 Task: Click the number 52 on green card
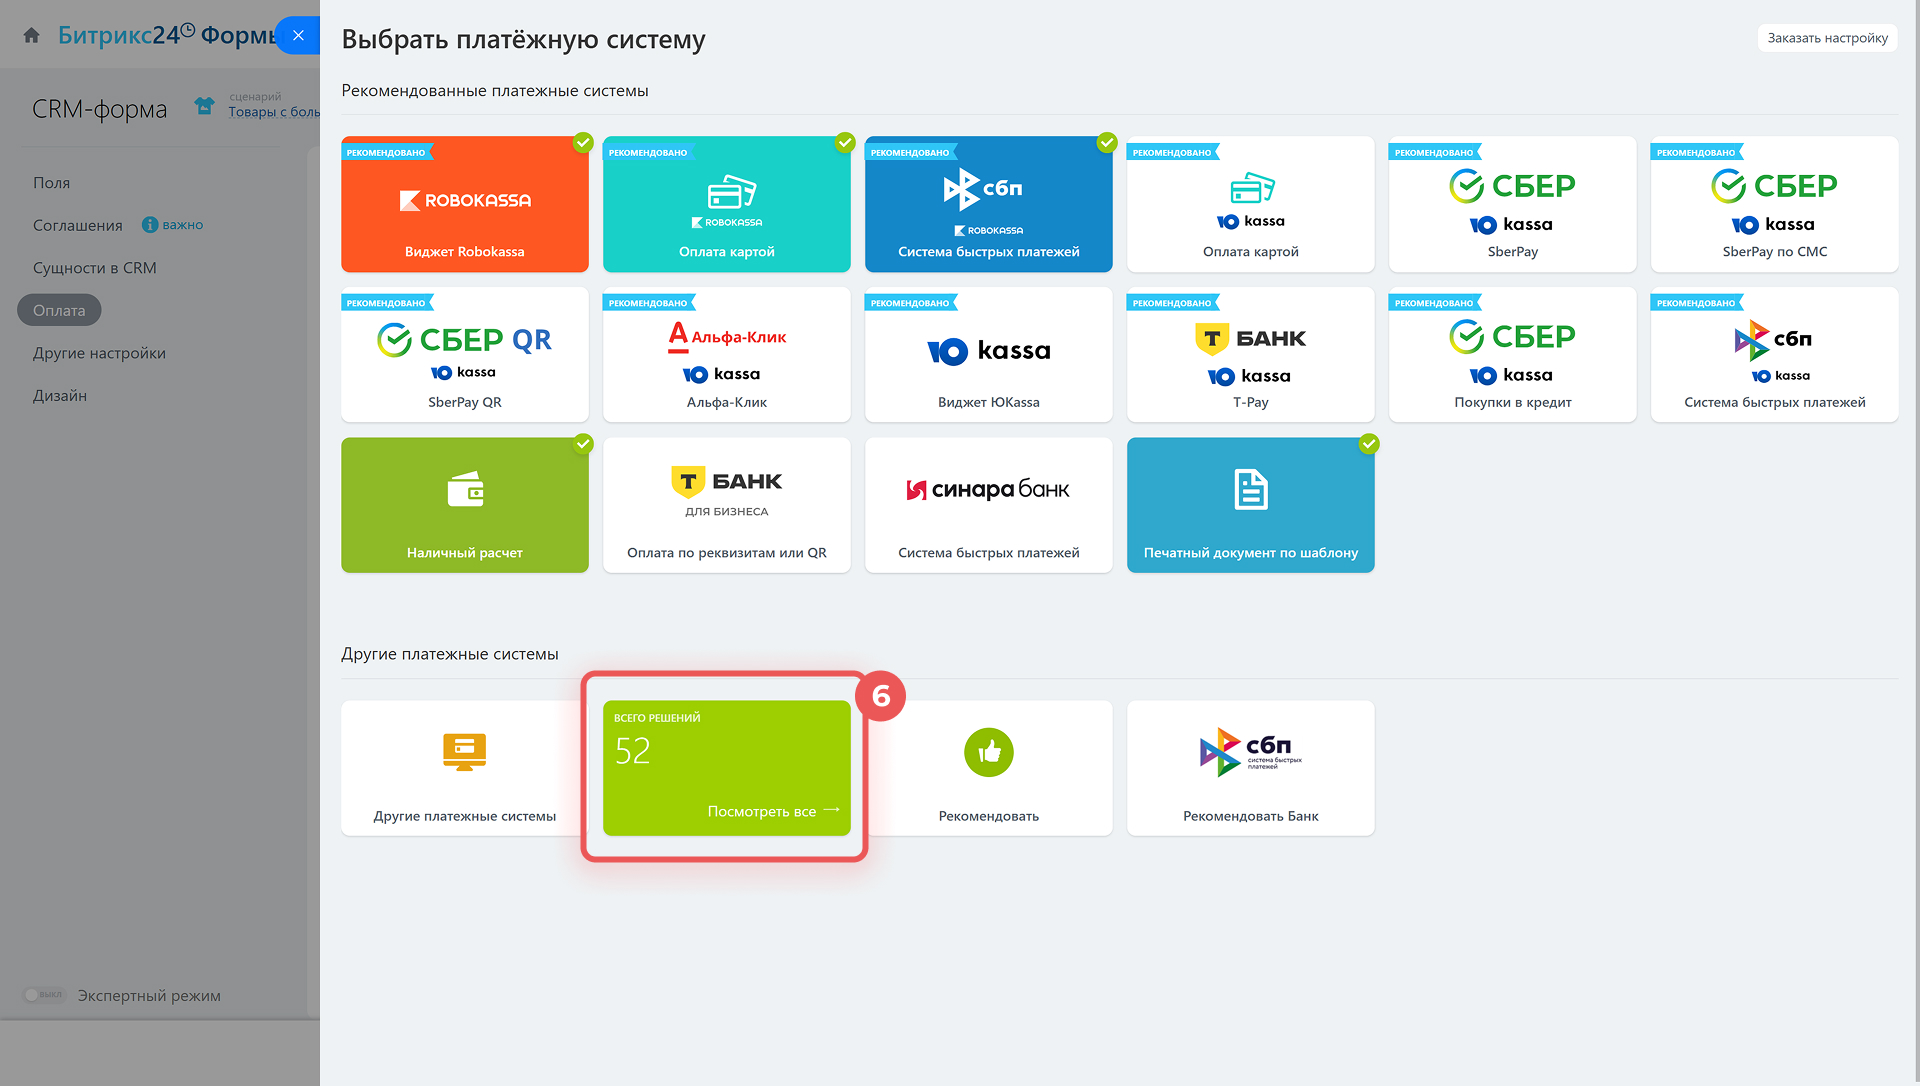632,751
